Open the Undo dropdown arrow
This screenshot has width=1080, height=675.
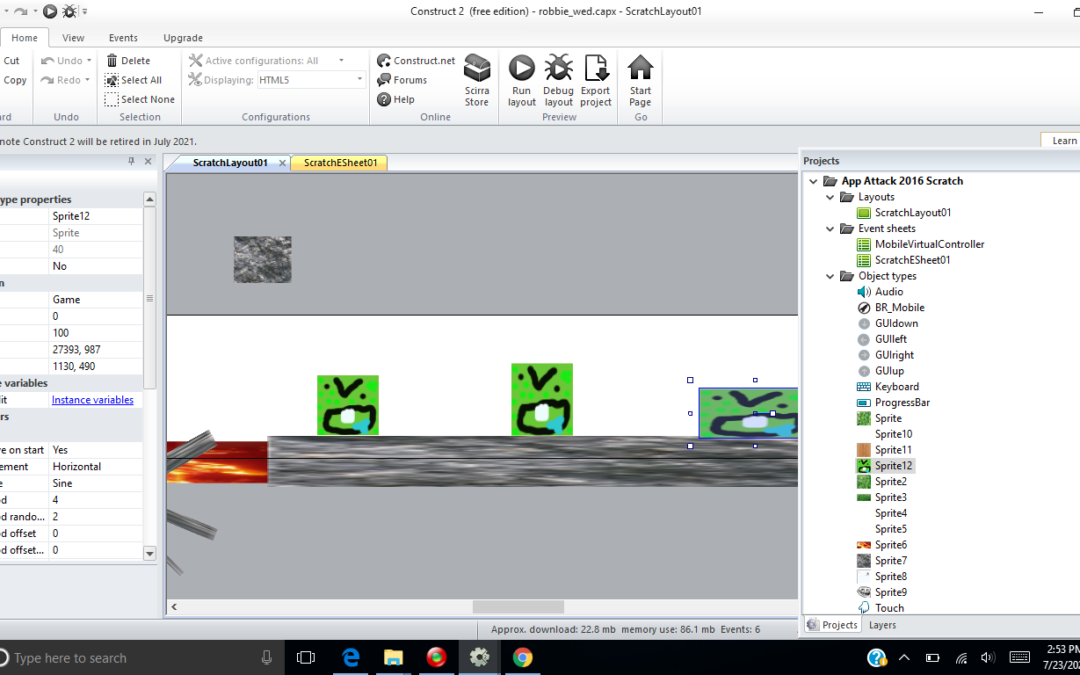click(x=89, y=61)
